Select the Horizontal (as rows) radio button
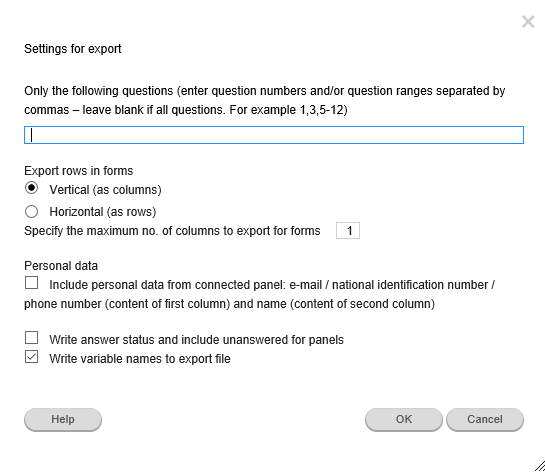The image size is (545, 473). coord(31,211)
